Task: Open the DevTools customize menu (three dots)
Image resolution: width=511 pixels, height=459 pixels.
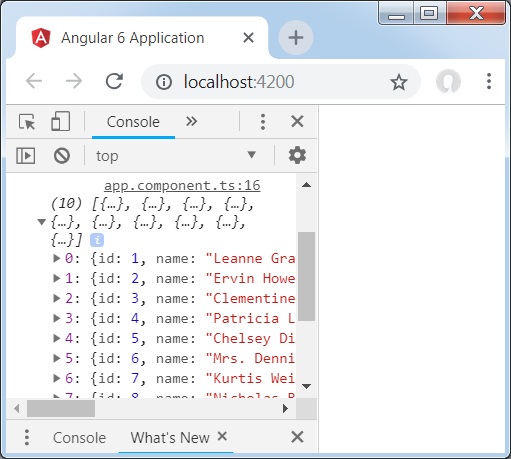Action: click(263, 122)
